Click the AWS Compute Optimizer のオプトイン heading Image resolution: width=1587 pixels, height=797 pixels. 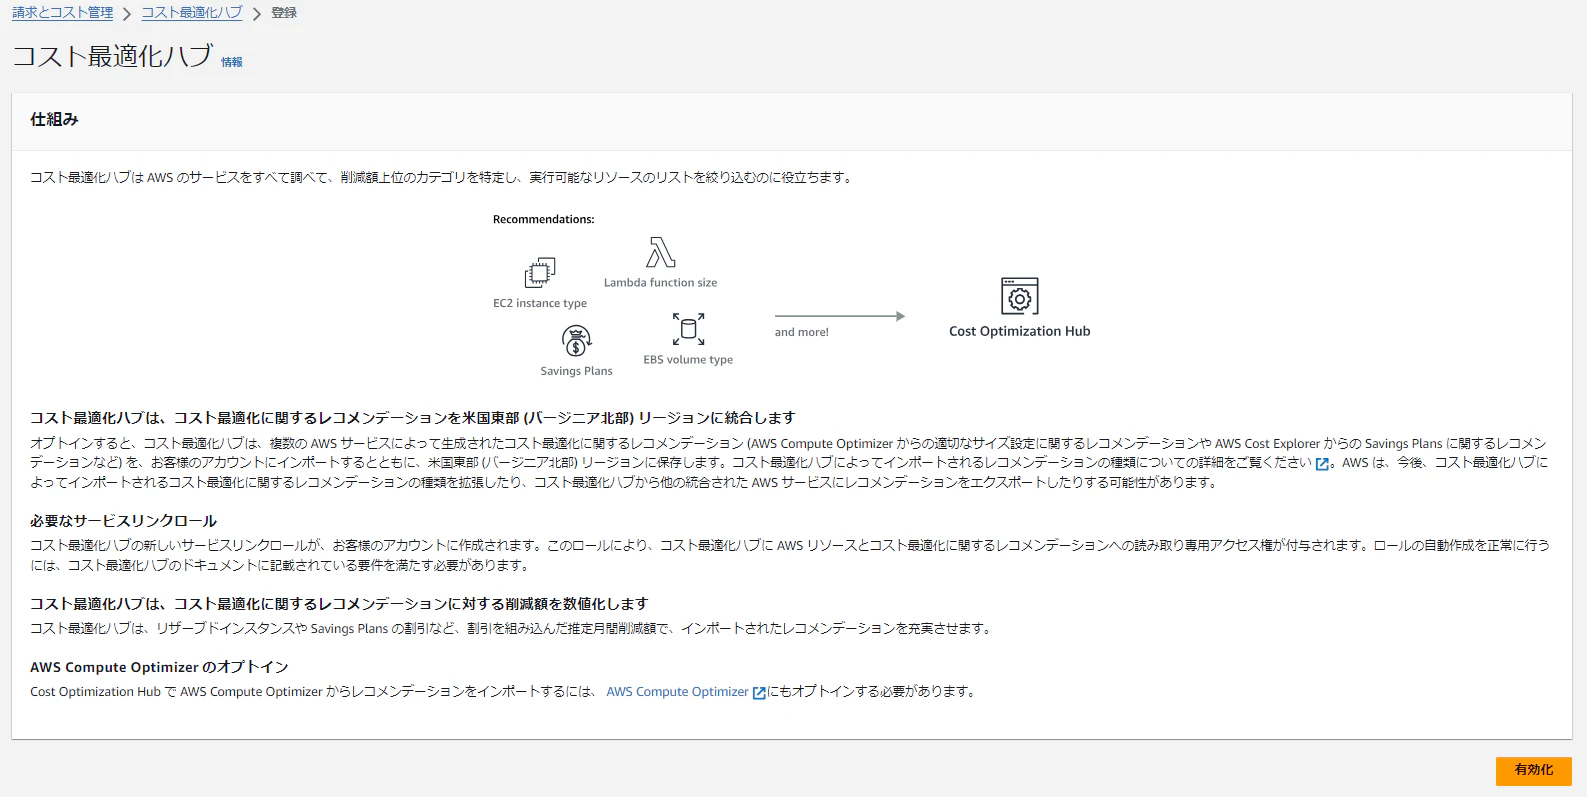pyautogui.click(x=159, y=667)
